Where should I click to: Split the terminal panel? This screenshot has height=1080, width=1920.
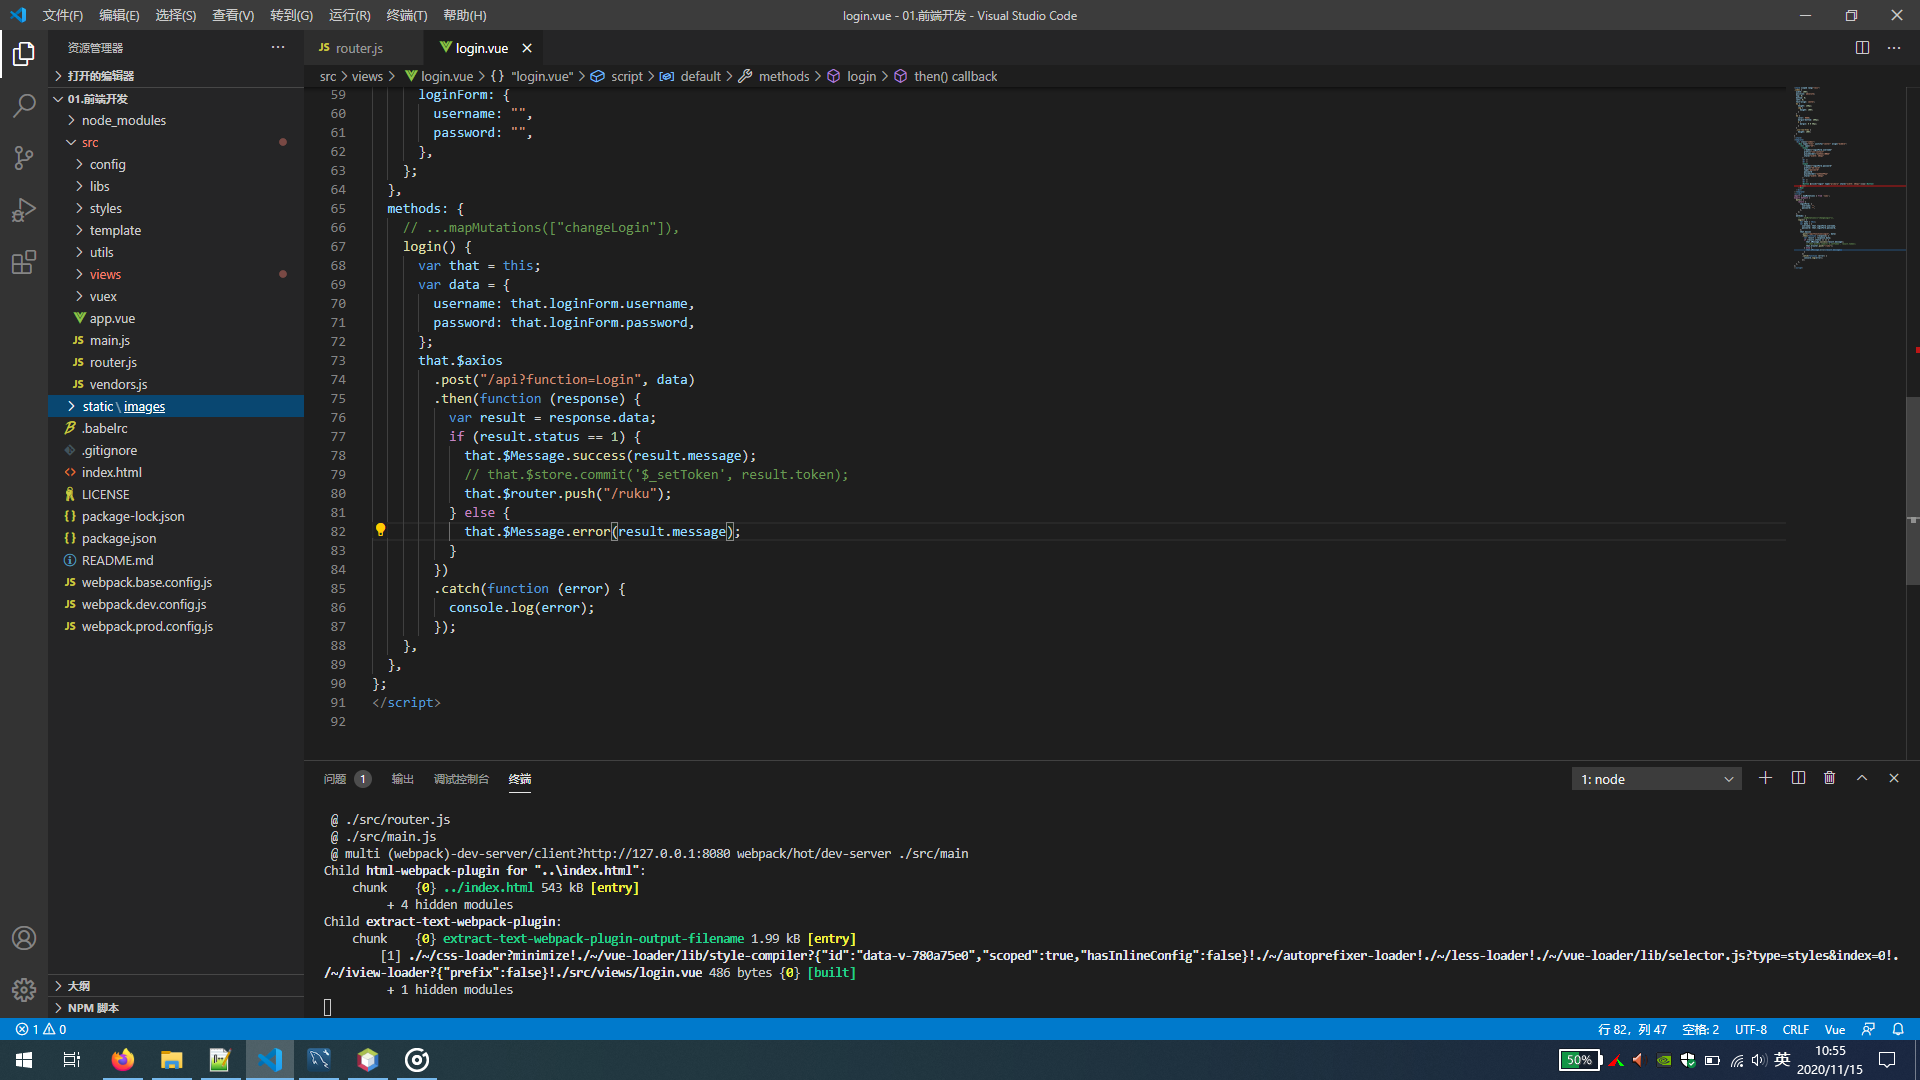tap(1798, 778)
